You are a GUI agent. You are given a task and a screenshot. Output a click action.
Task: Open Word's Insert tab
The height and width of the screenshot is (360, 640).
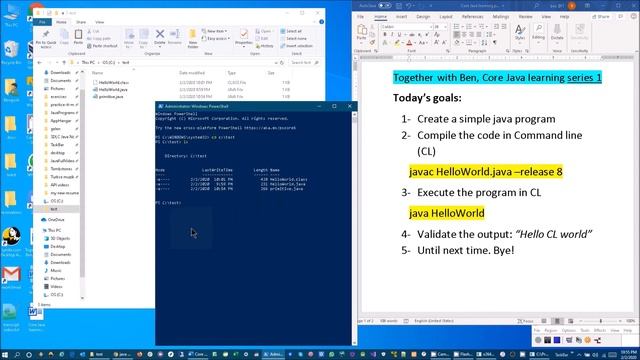[x=401, y=17]
